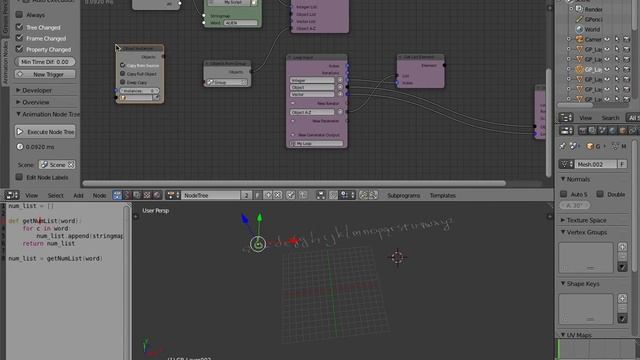The width and height of the screenshot is (640, 360).
Task: Click the pin icon in properties context
Action: click(563, 146)
